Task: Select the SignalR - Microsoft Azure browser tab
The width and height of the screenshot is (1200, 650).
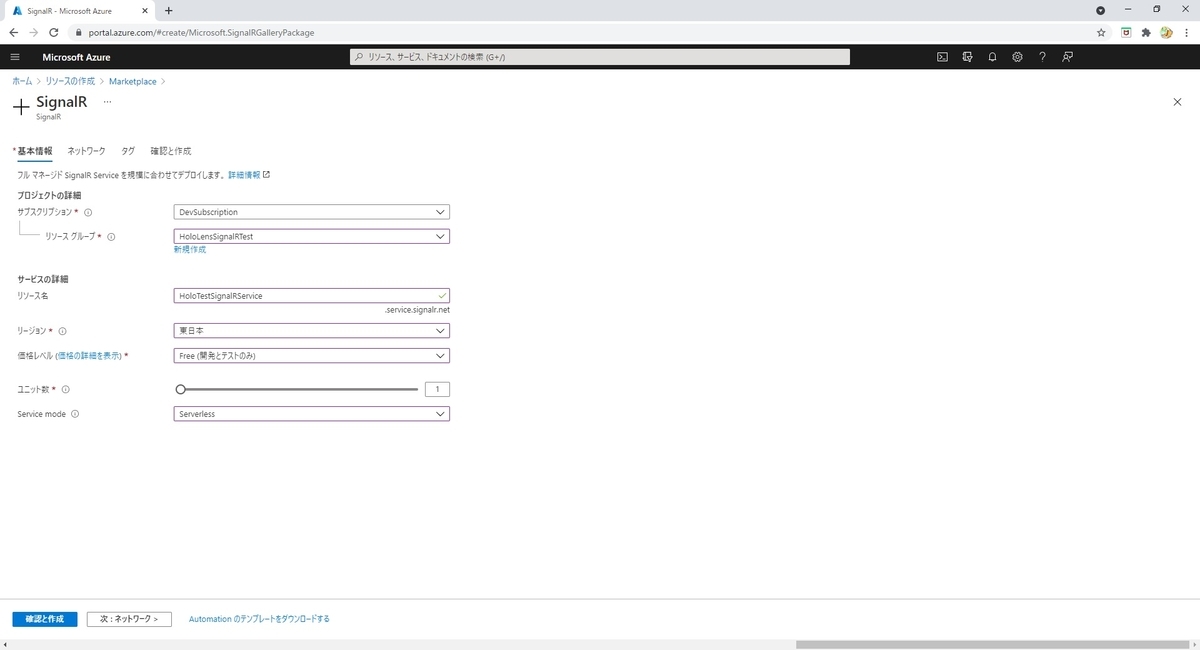Action: pyautogui.click(x=78, y=10)
